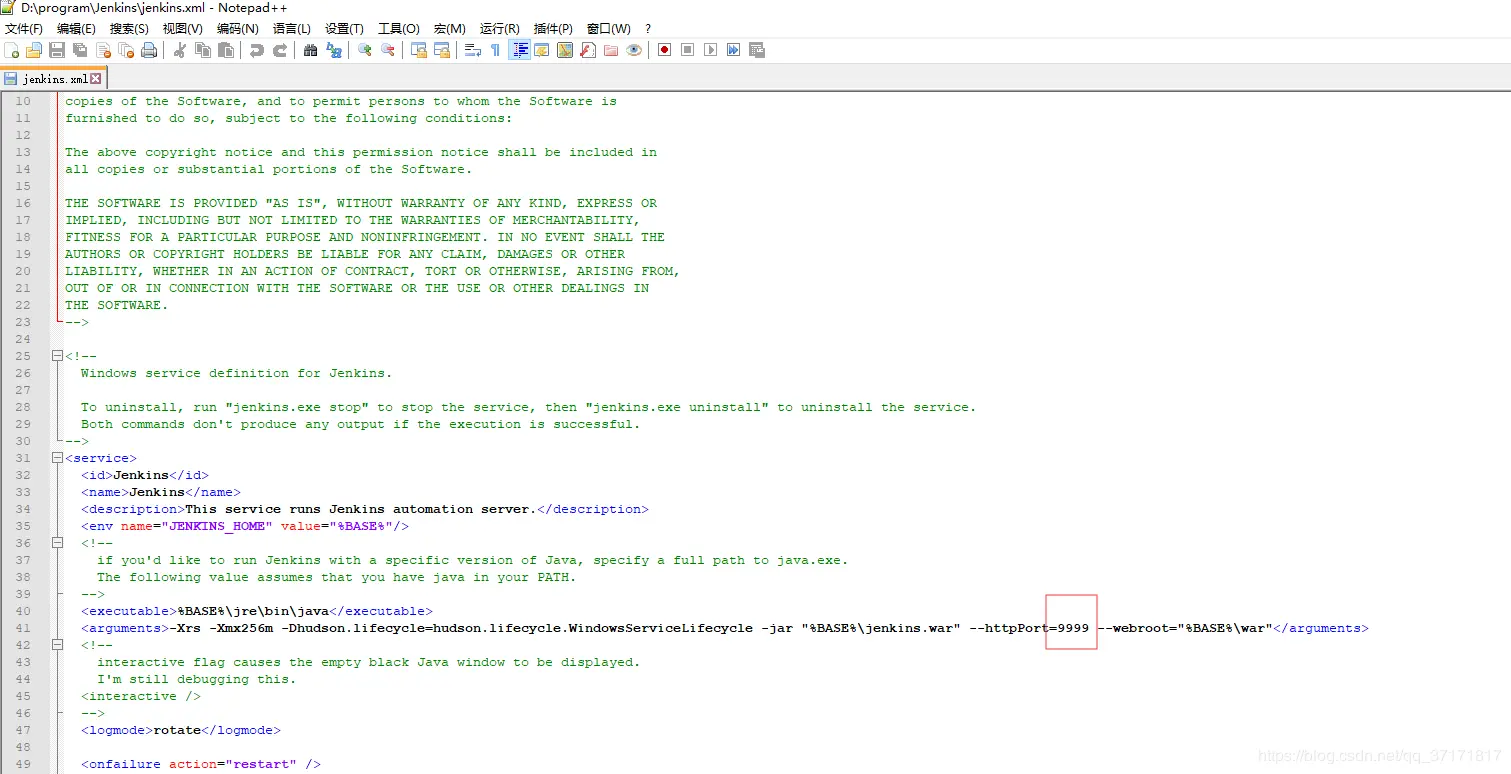The height and width of the screenshot is (774, 1511).
Task: Collapse the service element at line 31
Action: point(56,458)
